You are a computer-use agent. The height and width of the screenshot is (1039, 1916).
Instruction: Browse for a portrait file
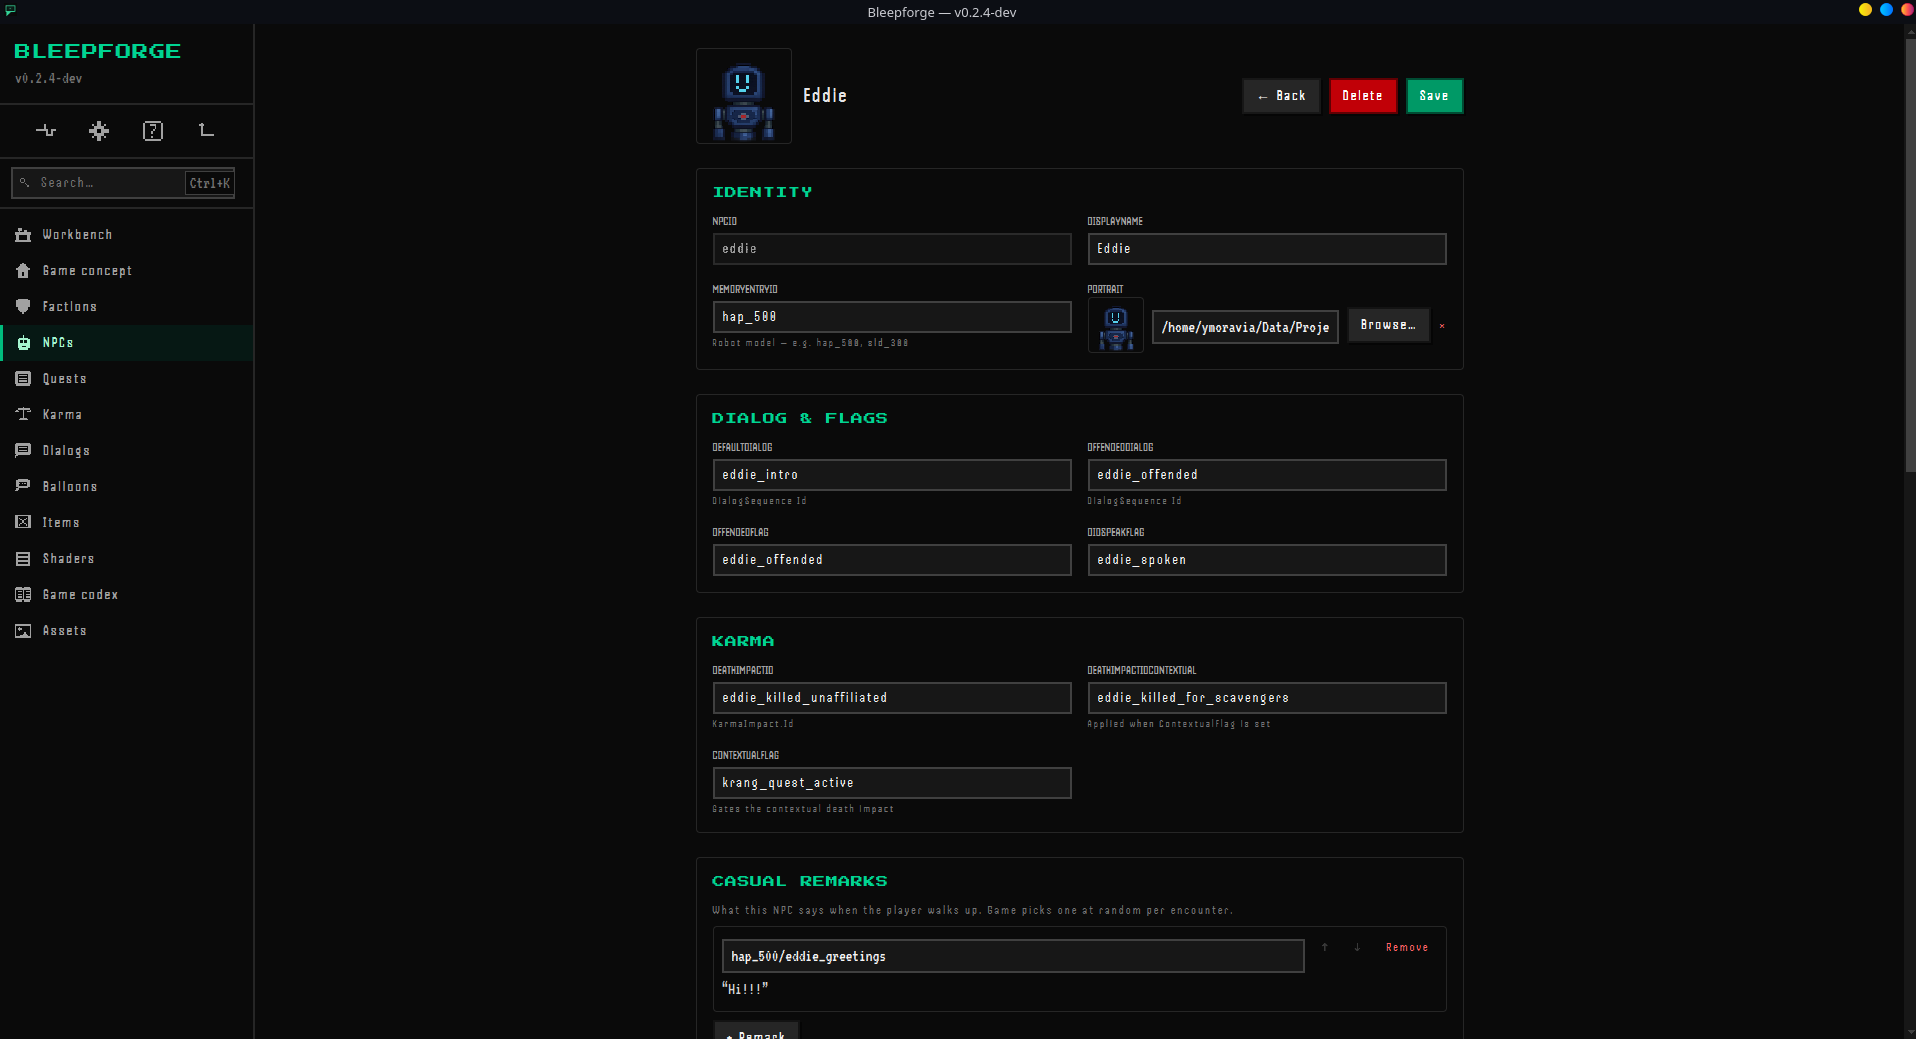(x=1388, y=325)
